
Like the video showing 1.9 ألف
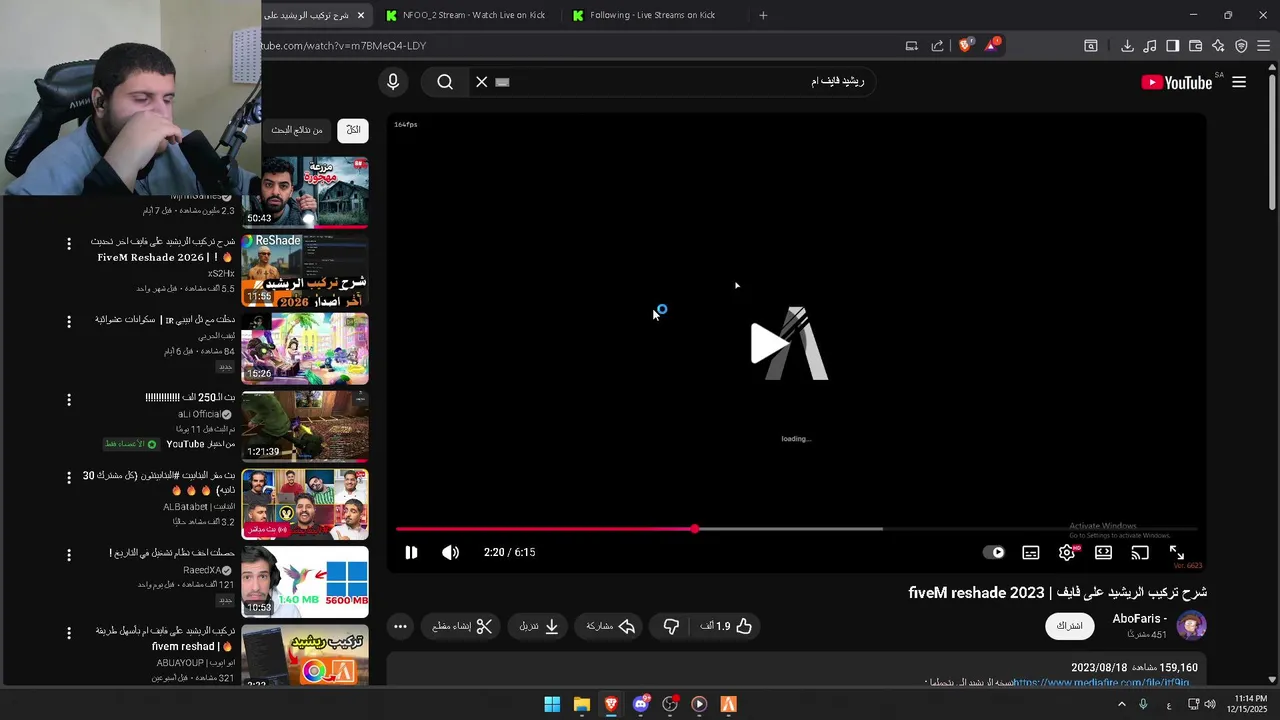[727, 626]
